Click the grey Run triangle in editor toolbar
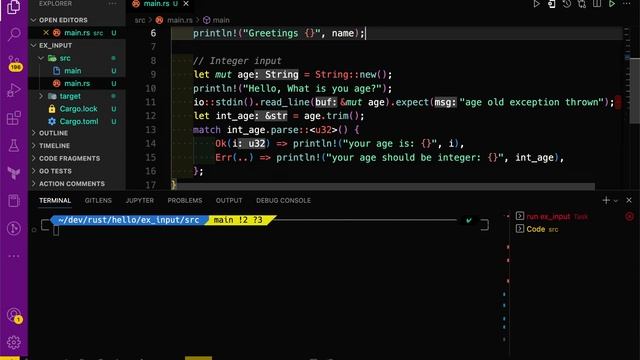This screenshot has width=640, height=360. [536, 4]
